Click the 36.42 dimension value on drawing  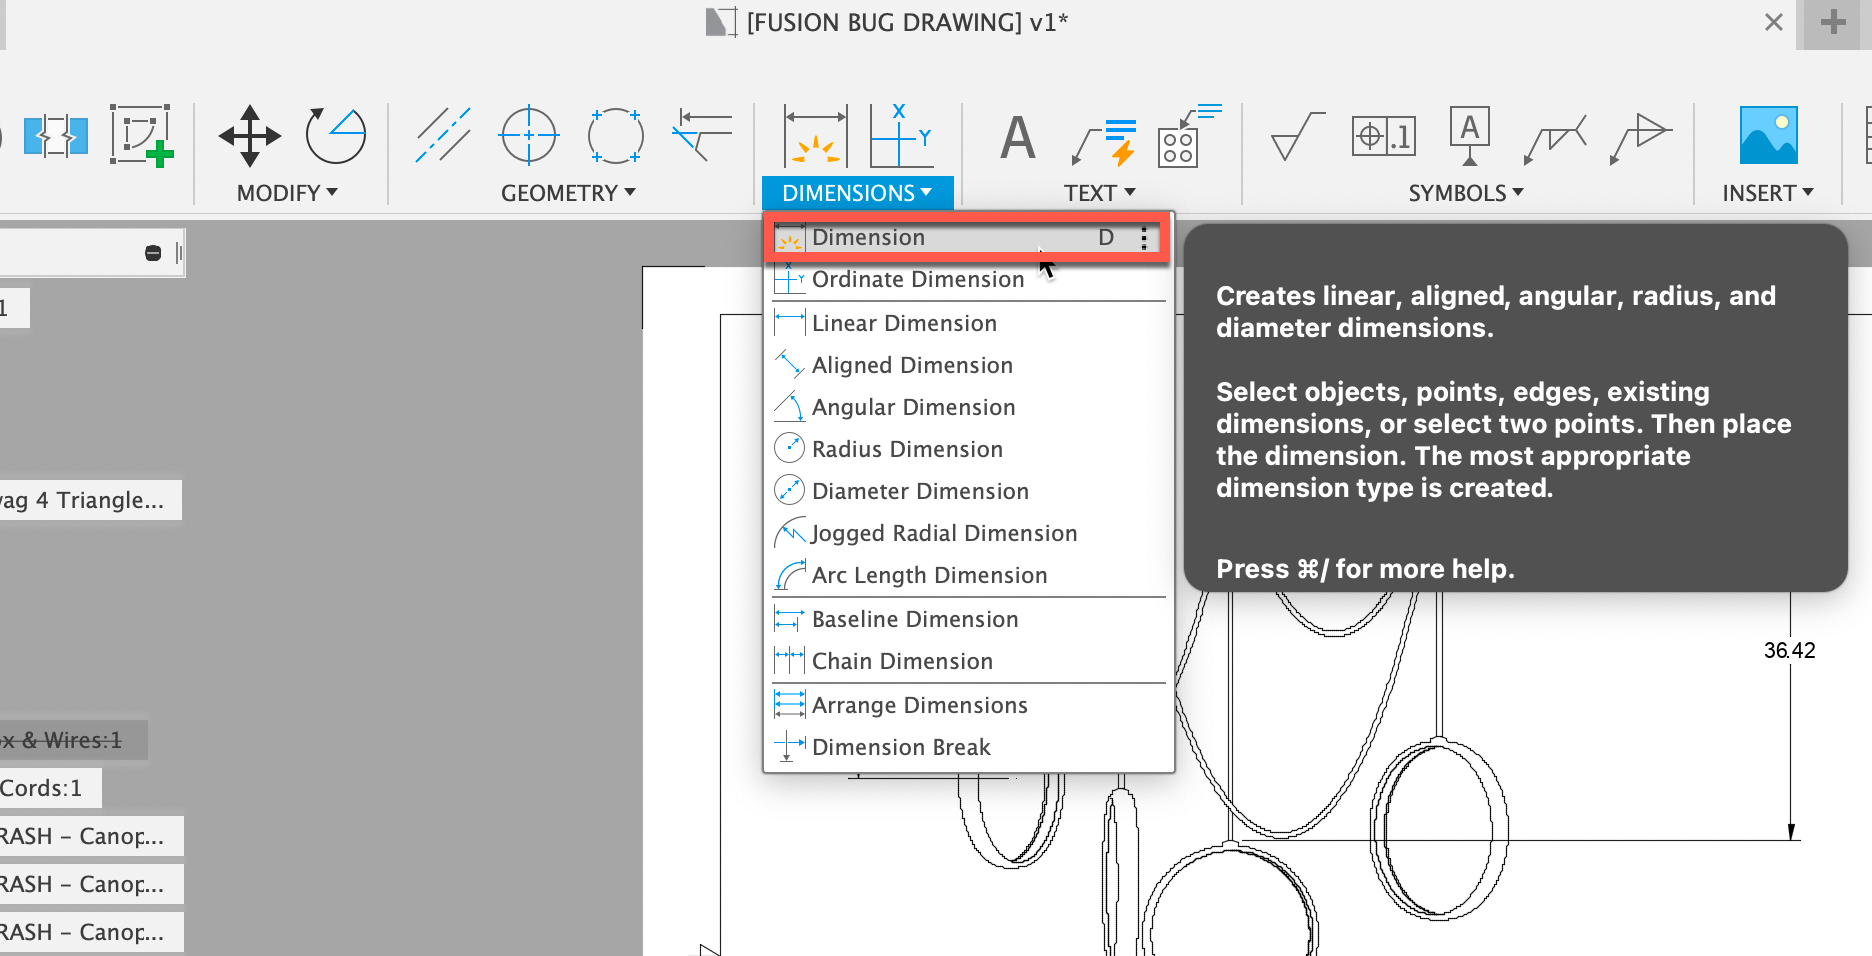pos(1789,650)
